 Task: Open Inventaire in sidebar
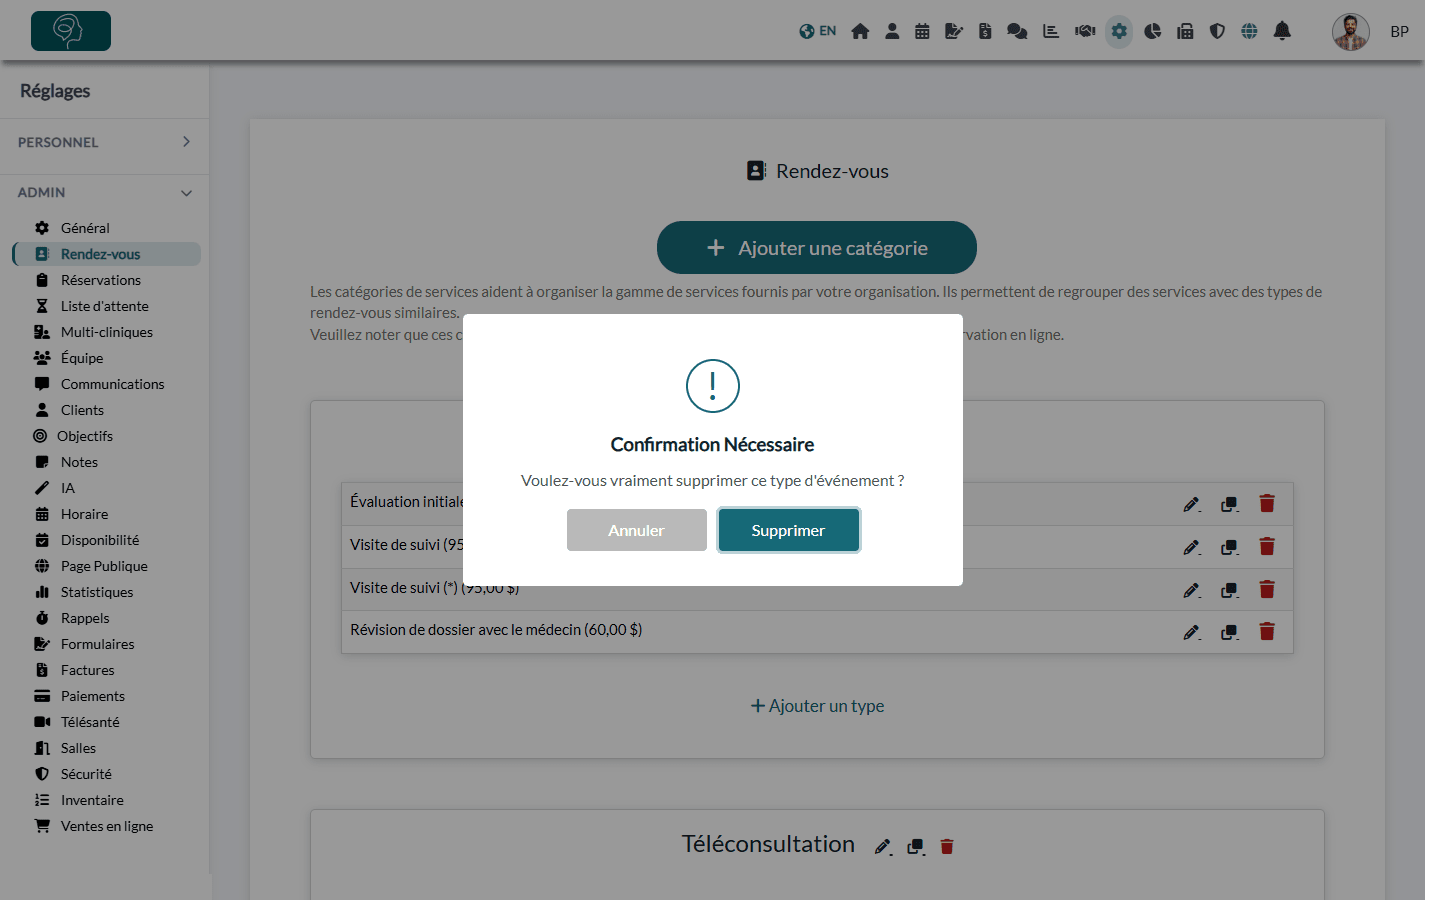92,800
